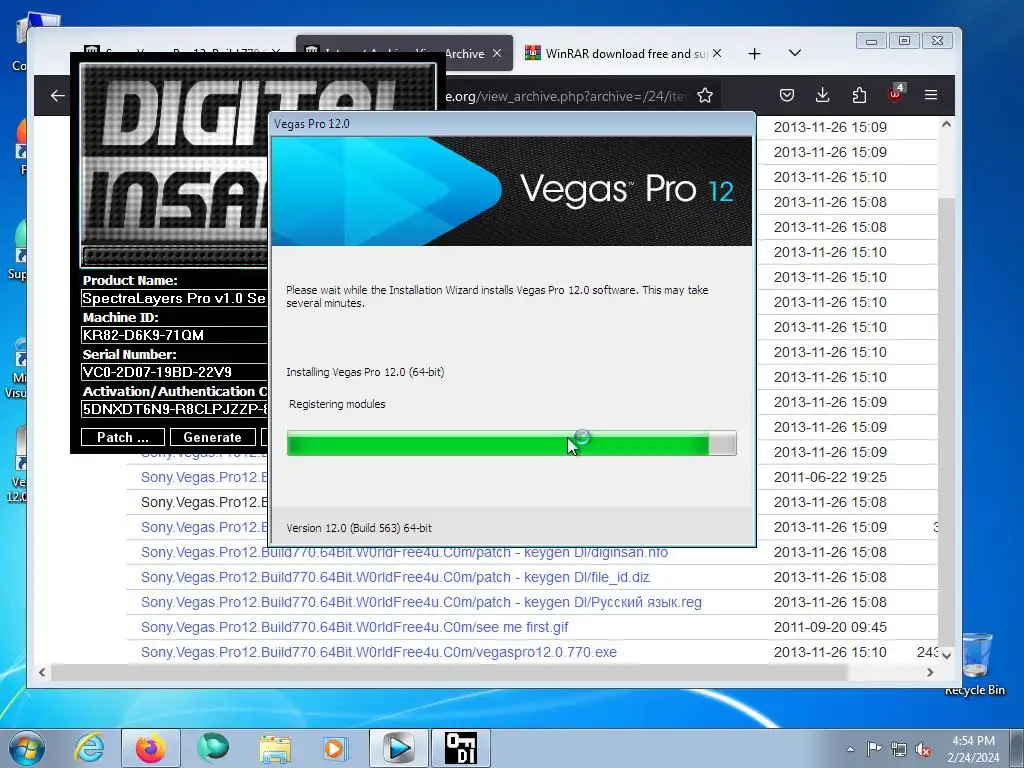Switch to Vegas Pro installer taskbar button
Screen dimensions: 1024x768
click(x=399, y=748)
